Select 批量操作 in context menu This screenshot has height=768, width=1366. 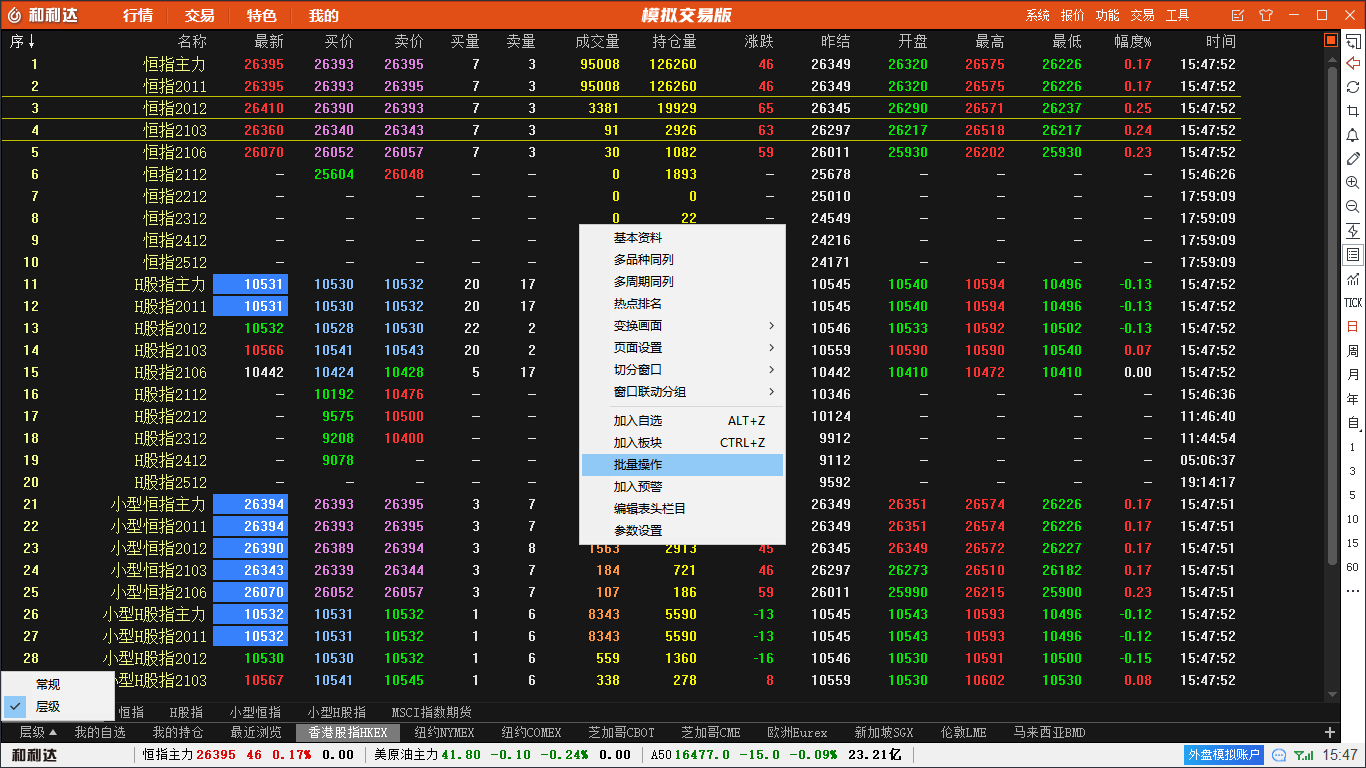tap(682, 465)
